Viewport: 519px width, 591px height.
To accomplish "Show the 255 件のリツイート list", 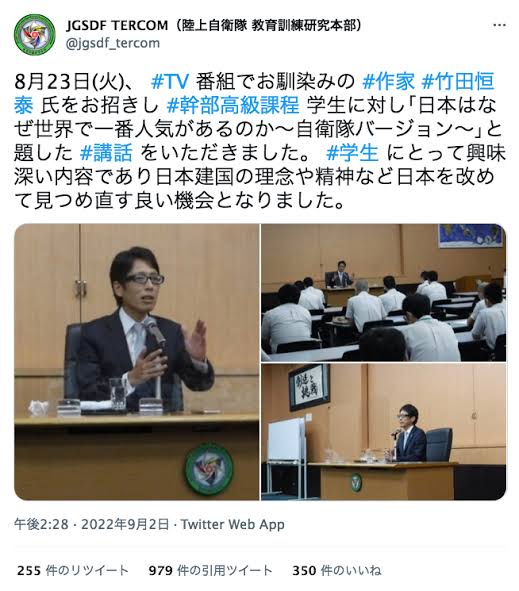I will coord(72,570).
